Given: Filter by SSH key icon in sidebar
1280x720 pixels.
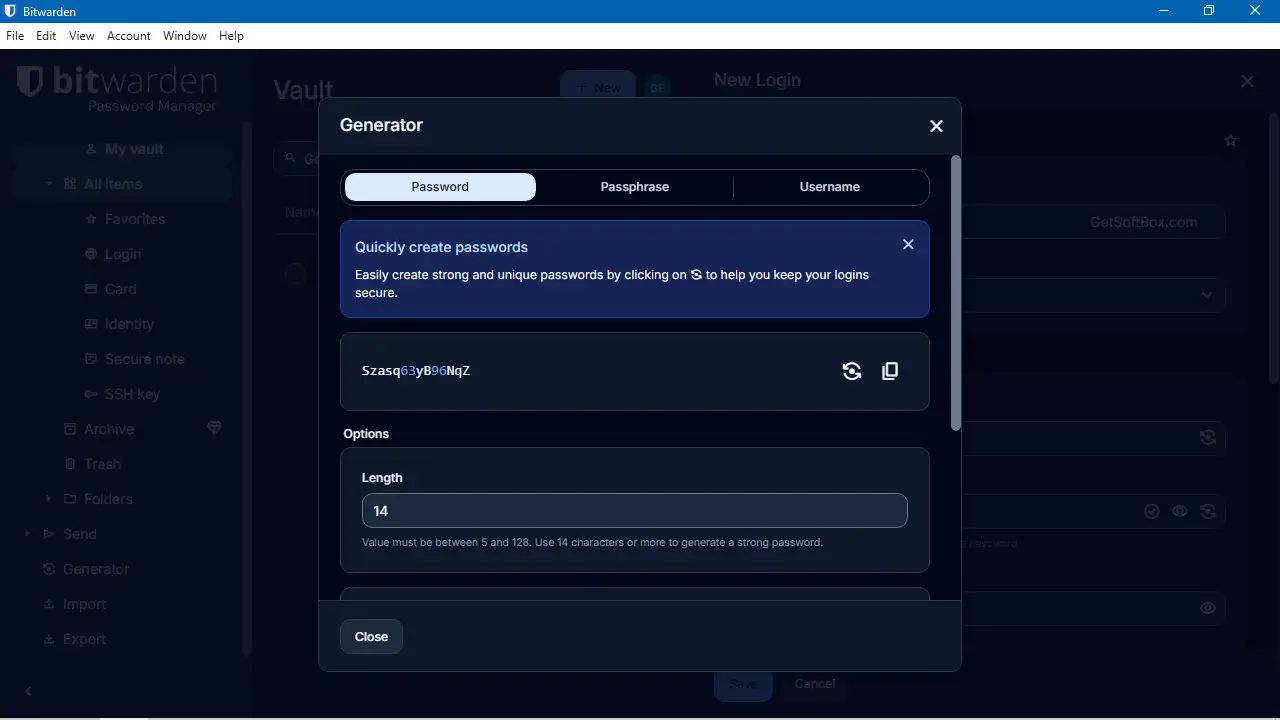Looking at the screenshot, I should click(x=92, y=394).
